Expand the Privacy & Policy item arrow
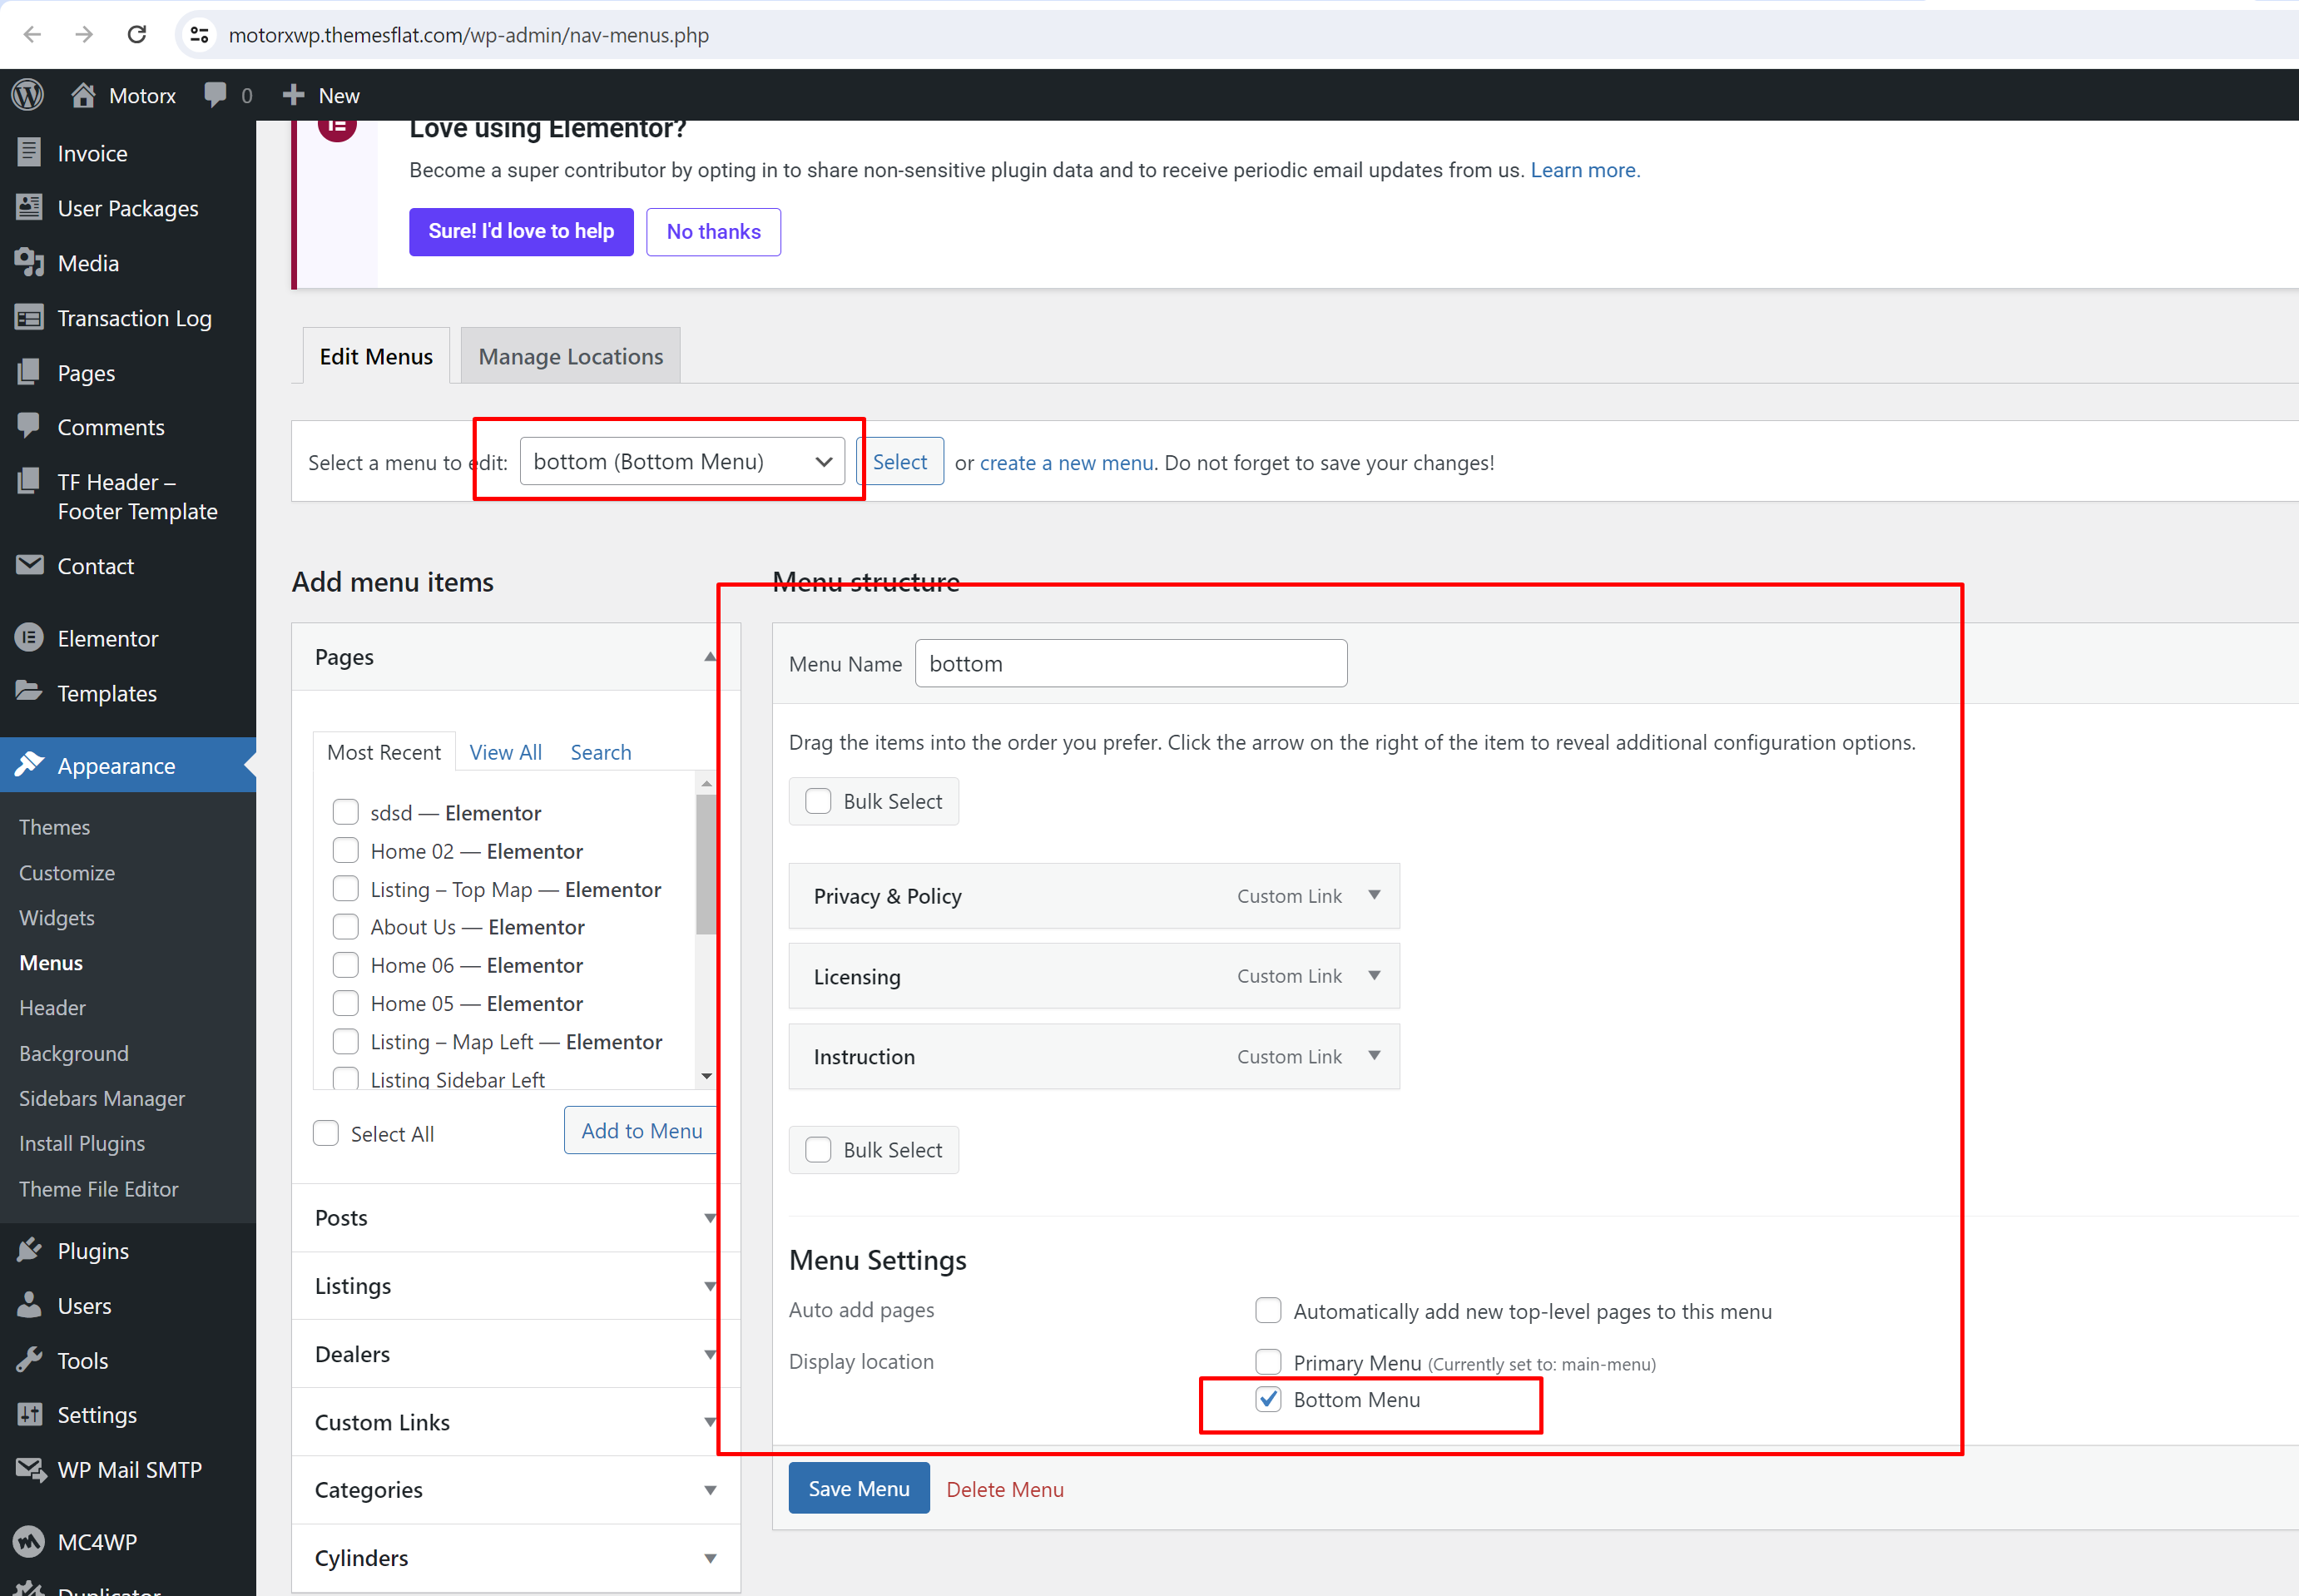Image resolution: width=2299 pixels, height=1596 pixels. click(x=1375, y=895)
